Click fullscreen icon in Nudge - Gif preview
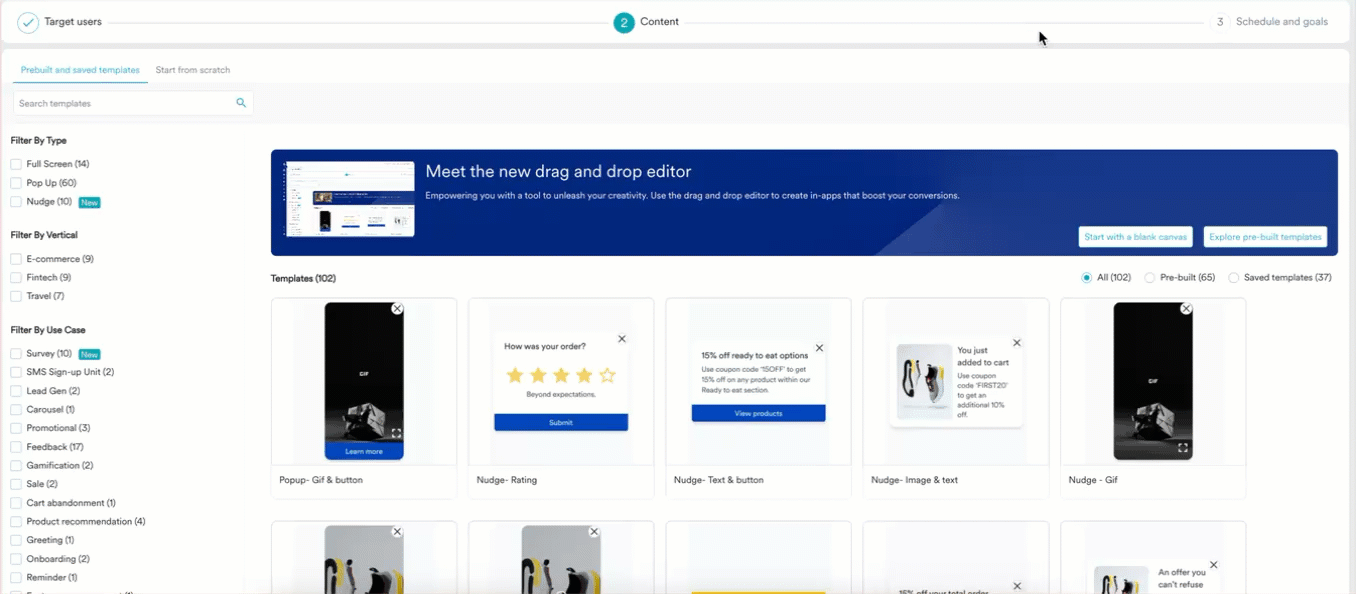 pos(1183,448)
